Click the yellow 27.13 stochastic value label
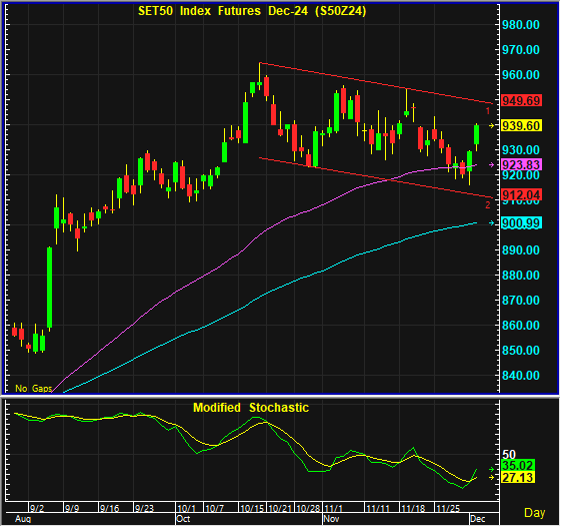The image size is (561, 527). tap(518, 478)
